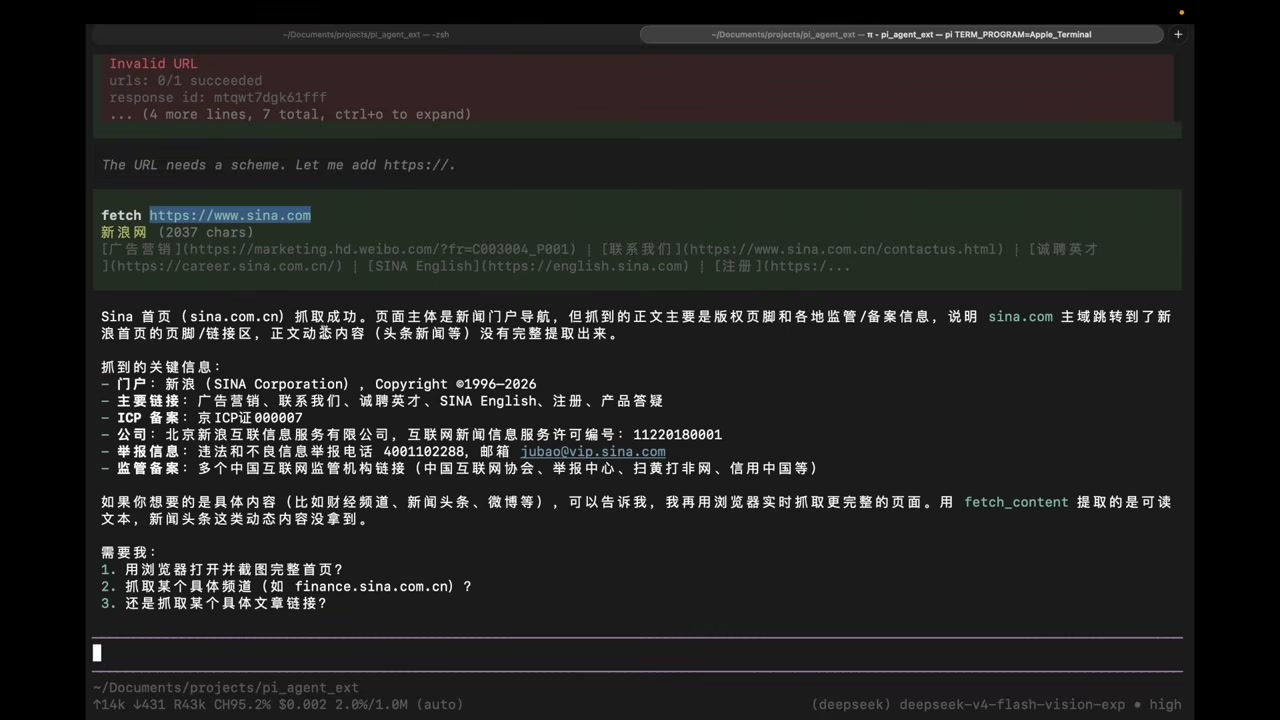Select the pi TERM_PROGRAM=Apple_Terminal tab
Viewport: 1280px width, 720px height.
tap(901, 34)
